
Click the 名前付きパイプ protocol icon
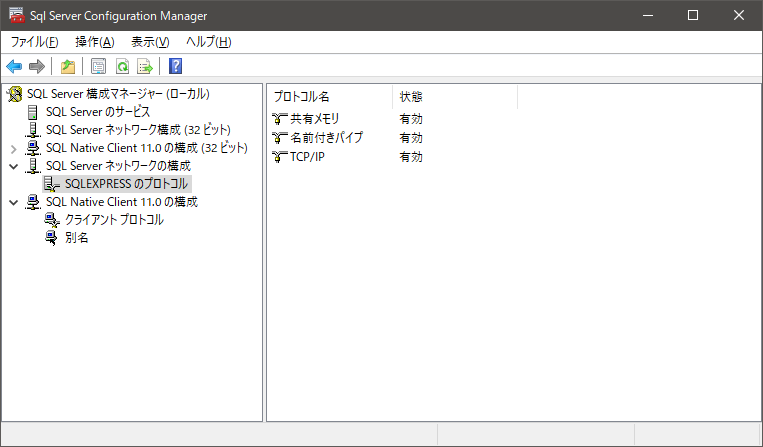click(279, 138)
